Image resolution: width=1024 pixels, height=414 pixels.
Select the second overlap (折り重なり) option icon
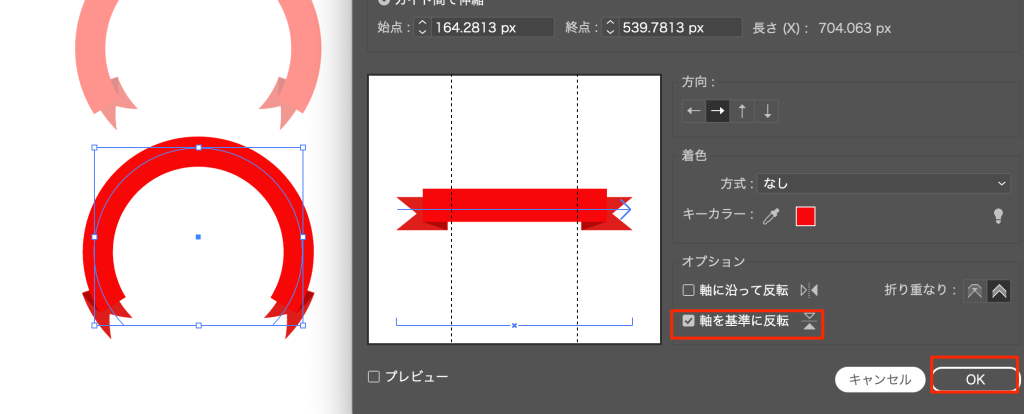point(998,290)
